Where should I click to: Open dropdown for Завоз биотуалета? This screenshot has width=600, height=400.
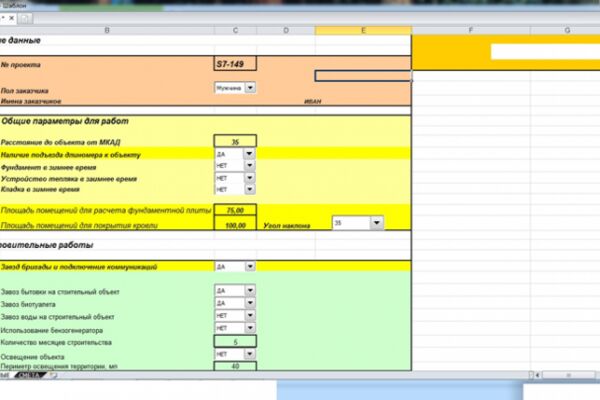pos(250,303)
